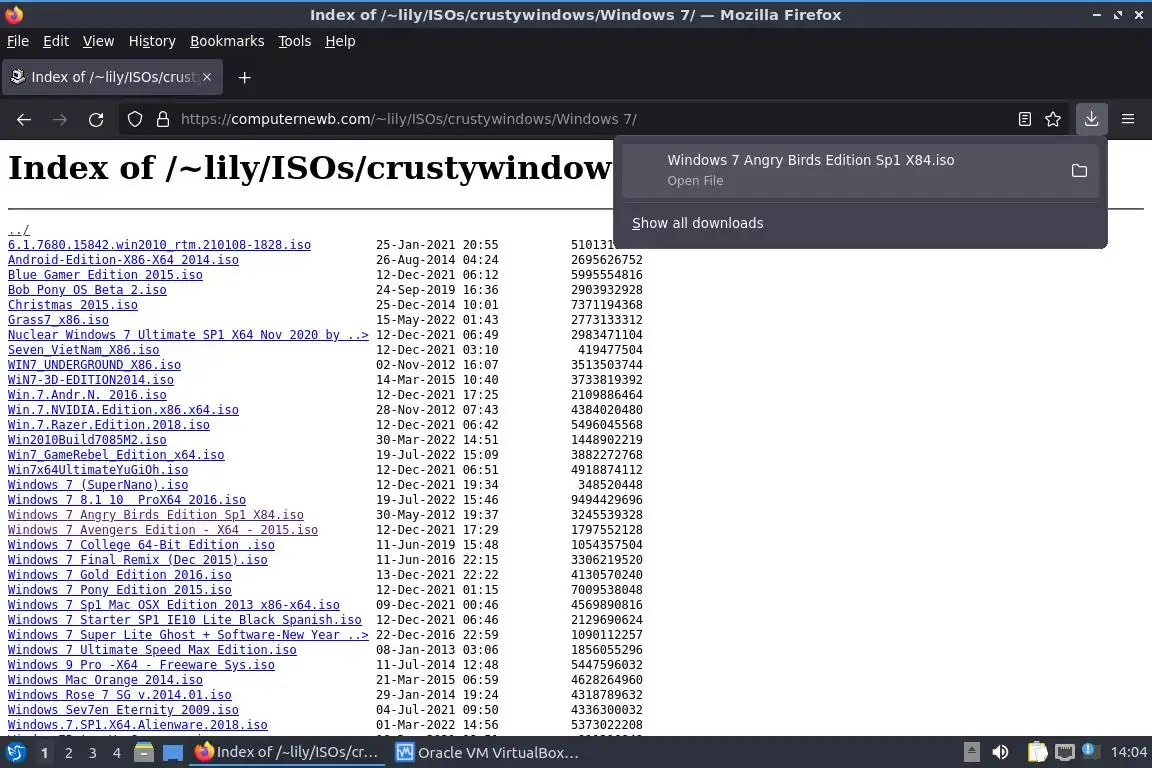The width and height of the screenshot is (1152, 768).
Task: Click Windows_Mac_Orange_2014.iso link
Action: [105, 680]
